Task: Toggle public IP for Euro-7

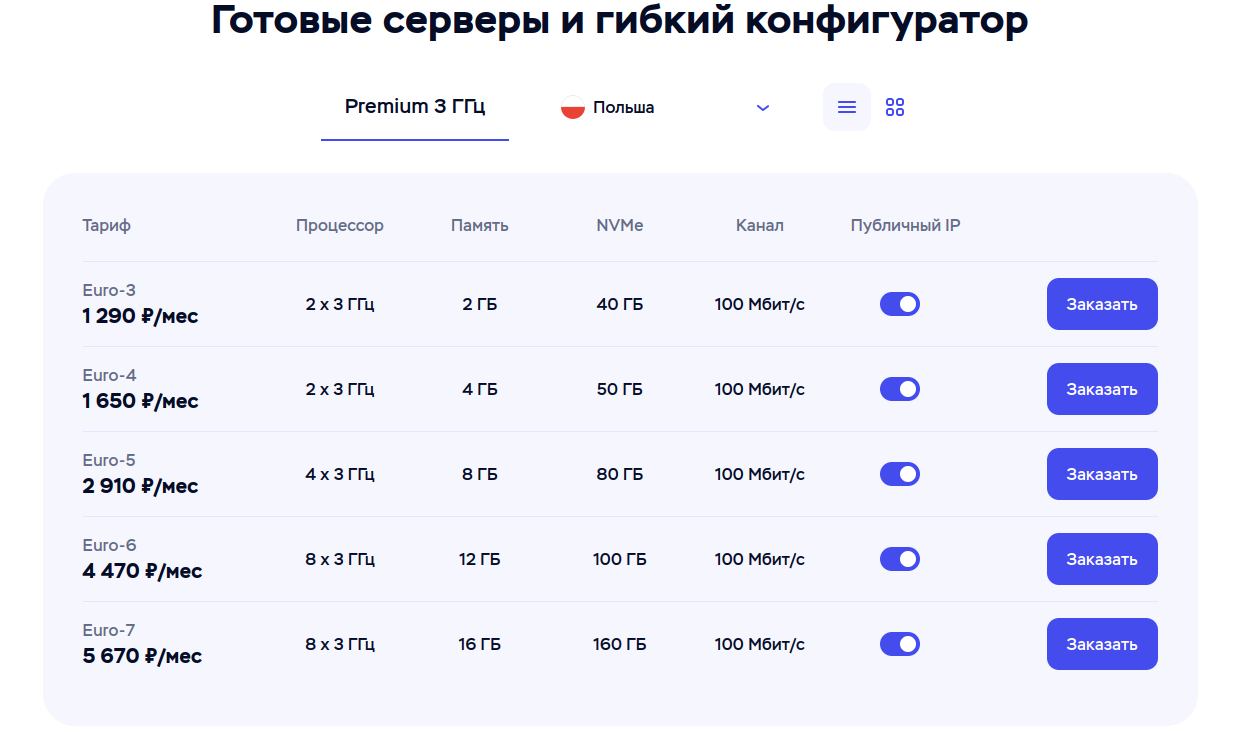Action: pyautogui.click(x=900, y=644)
